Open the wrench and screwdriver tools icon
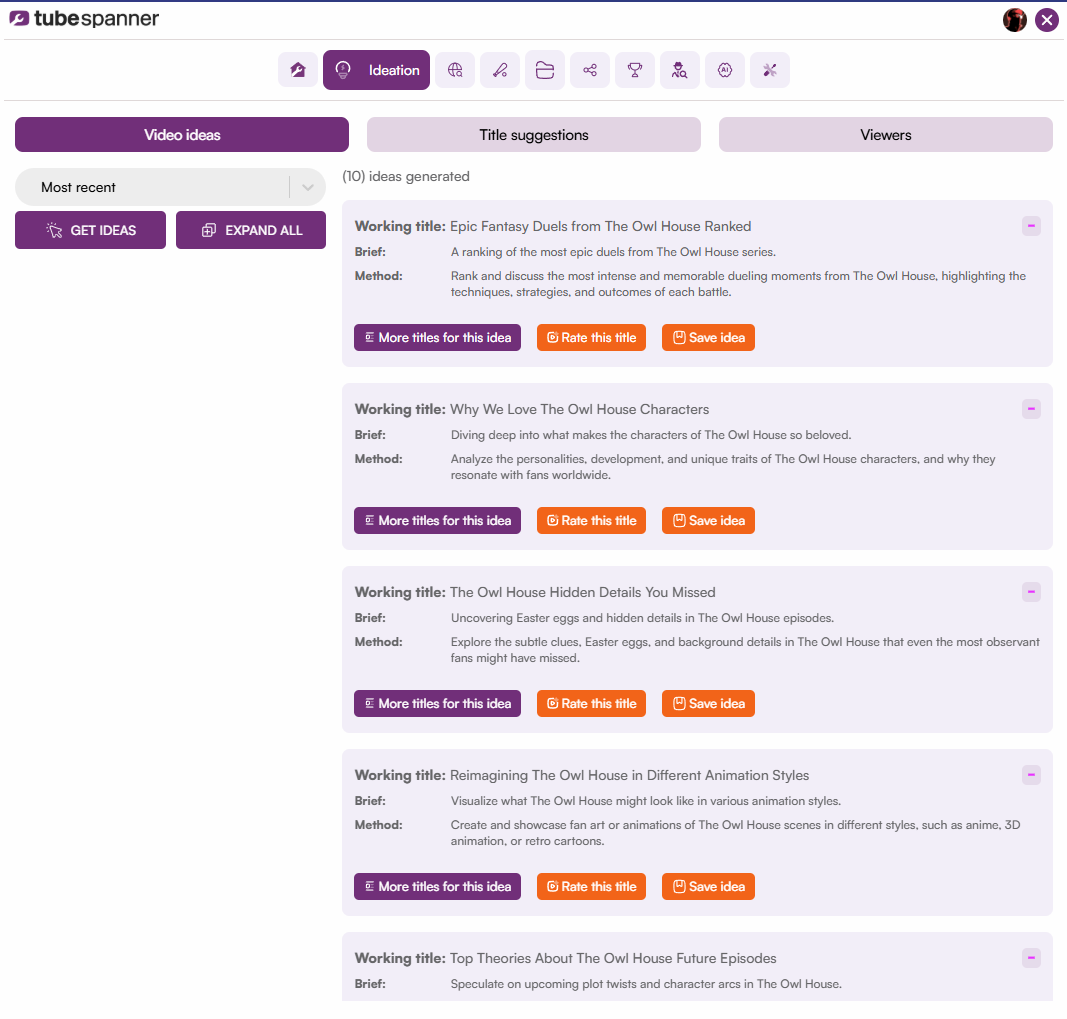1067x1019 pixels. coord(770,70)
